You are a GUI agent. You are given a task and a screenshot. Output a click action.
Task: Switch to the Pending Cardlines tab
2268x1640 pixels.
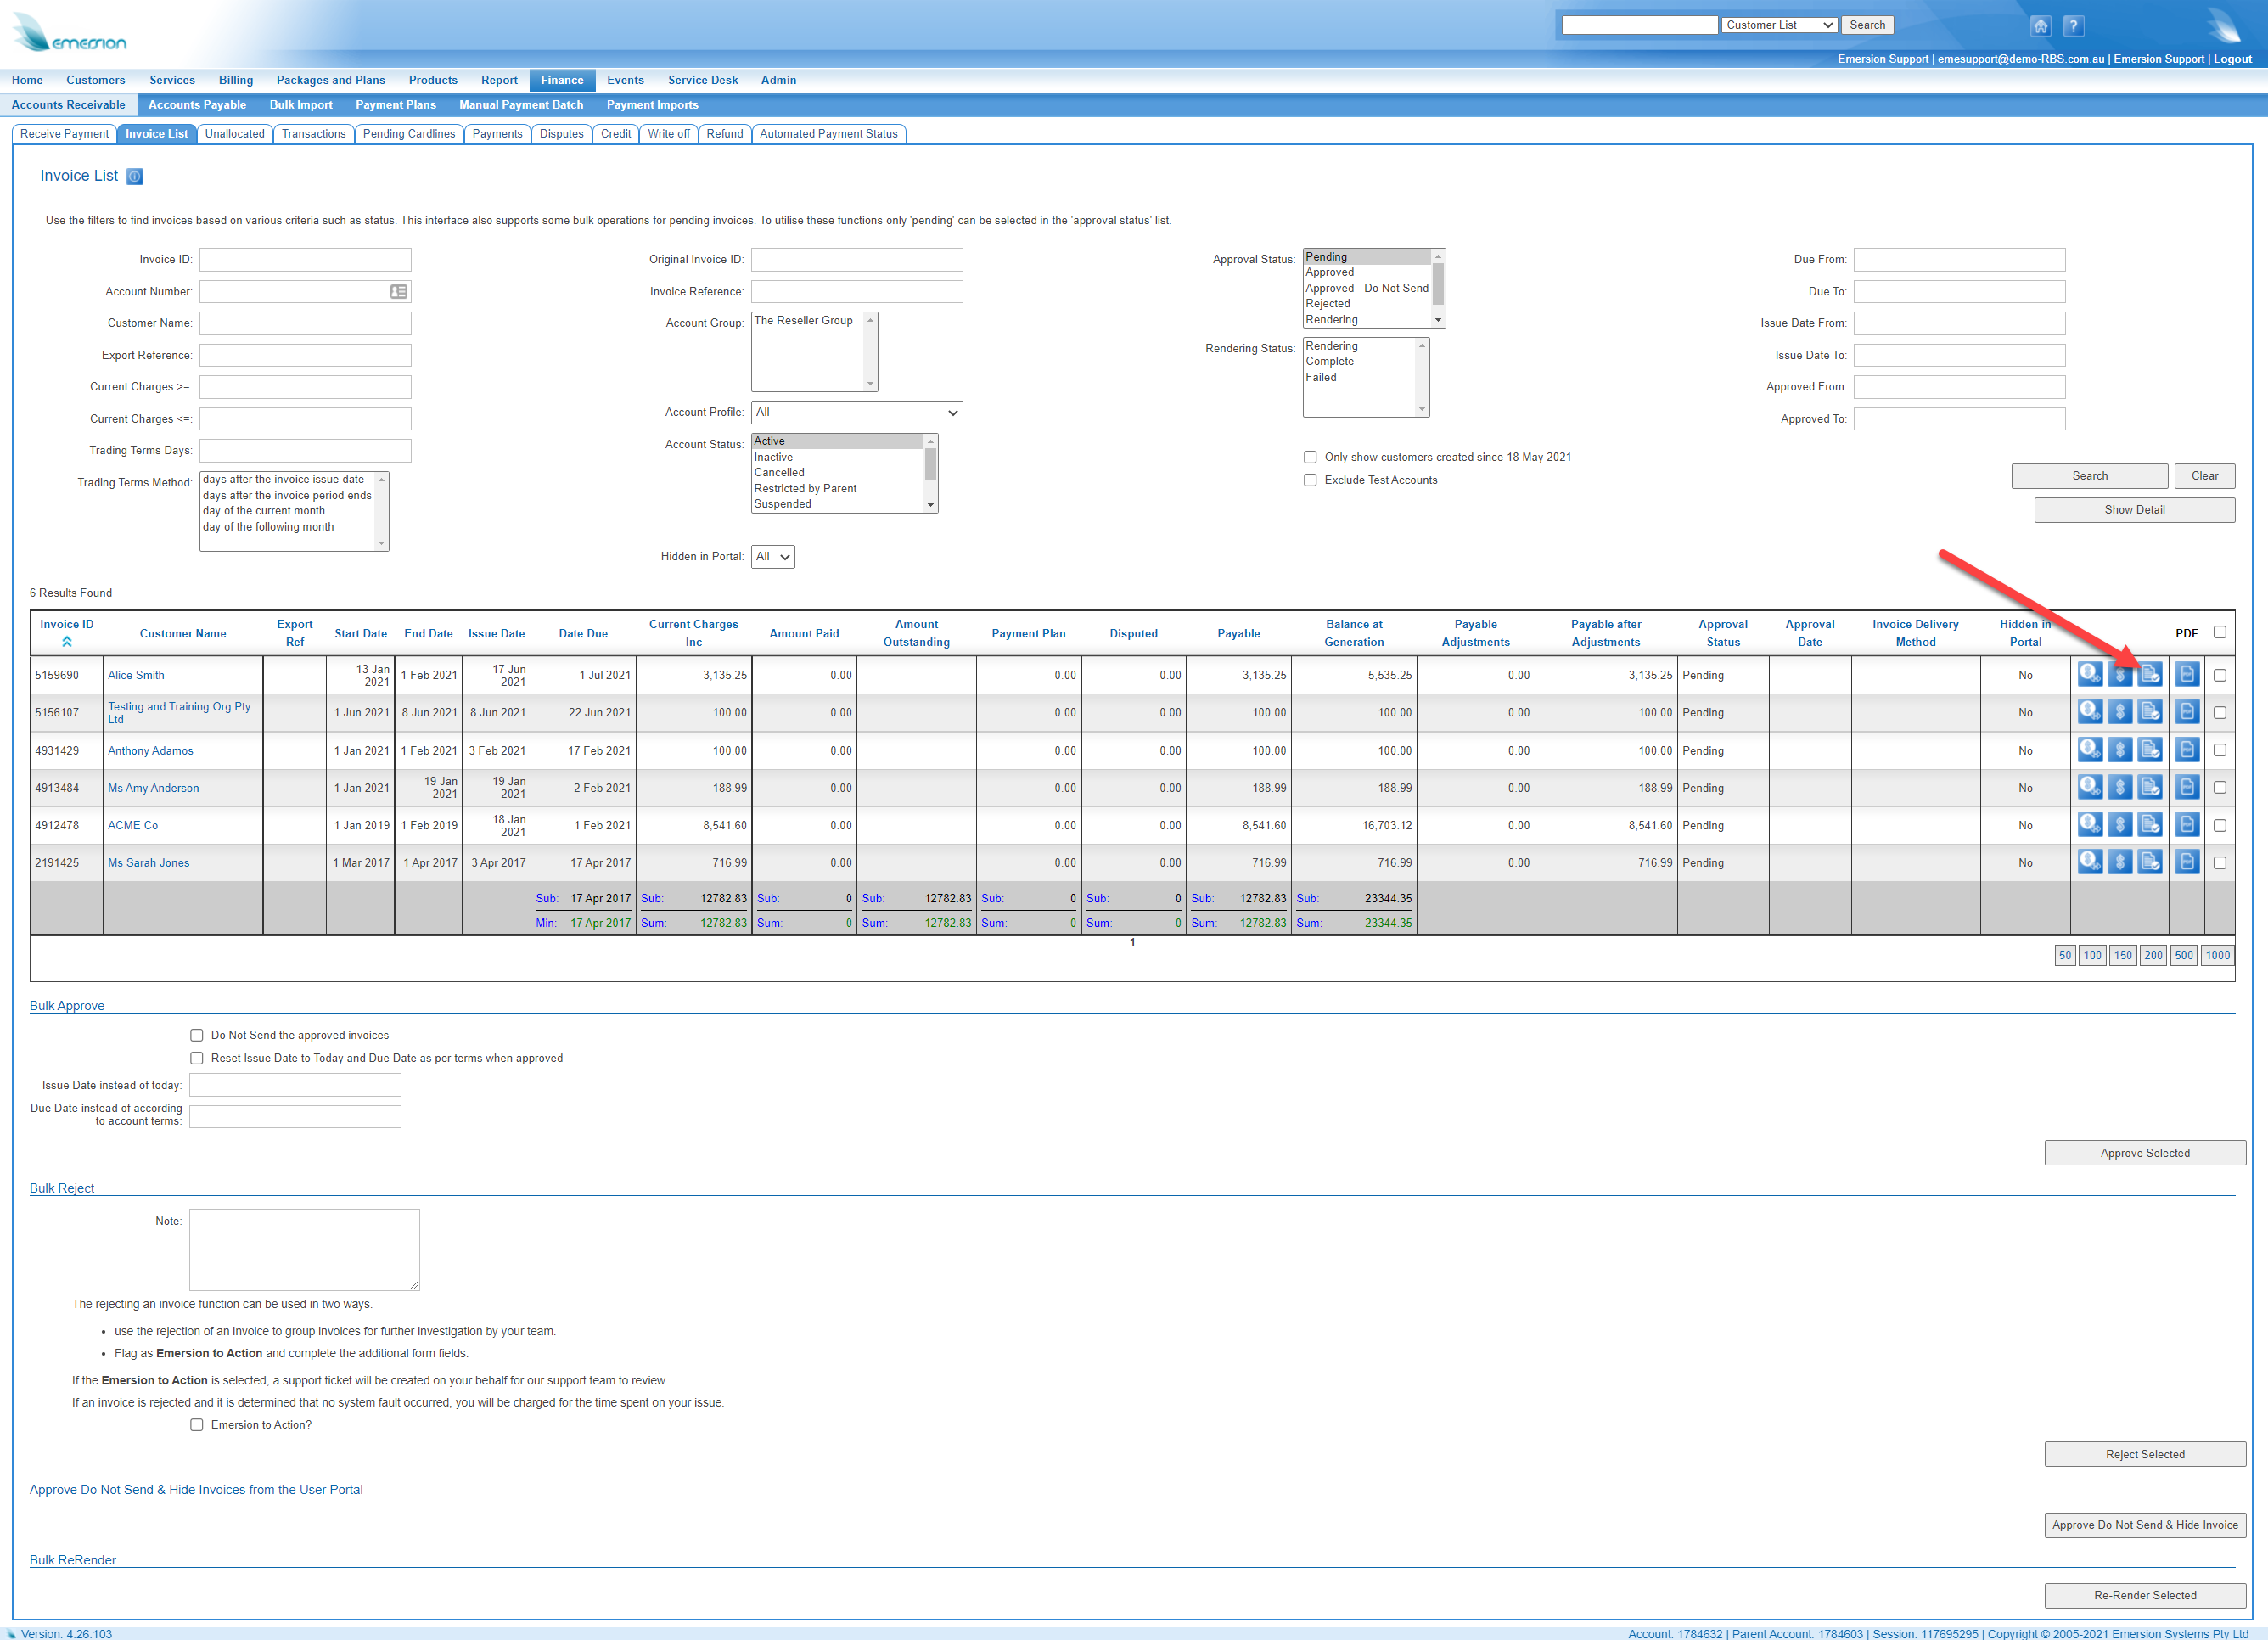point(408,134)
